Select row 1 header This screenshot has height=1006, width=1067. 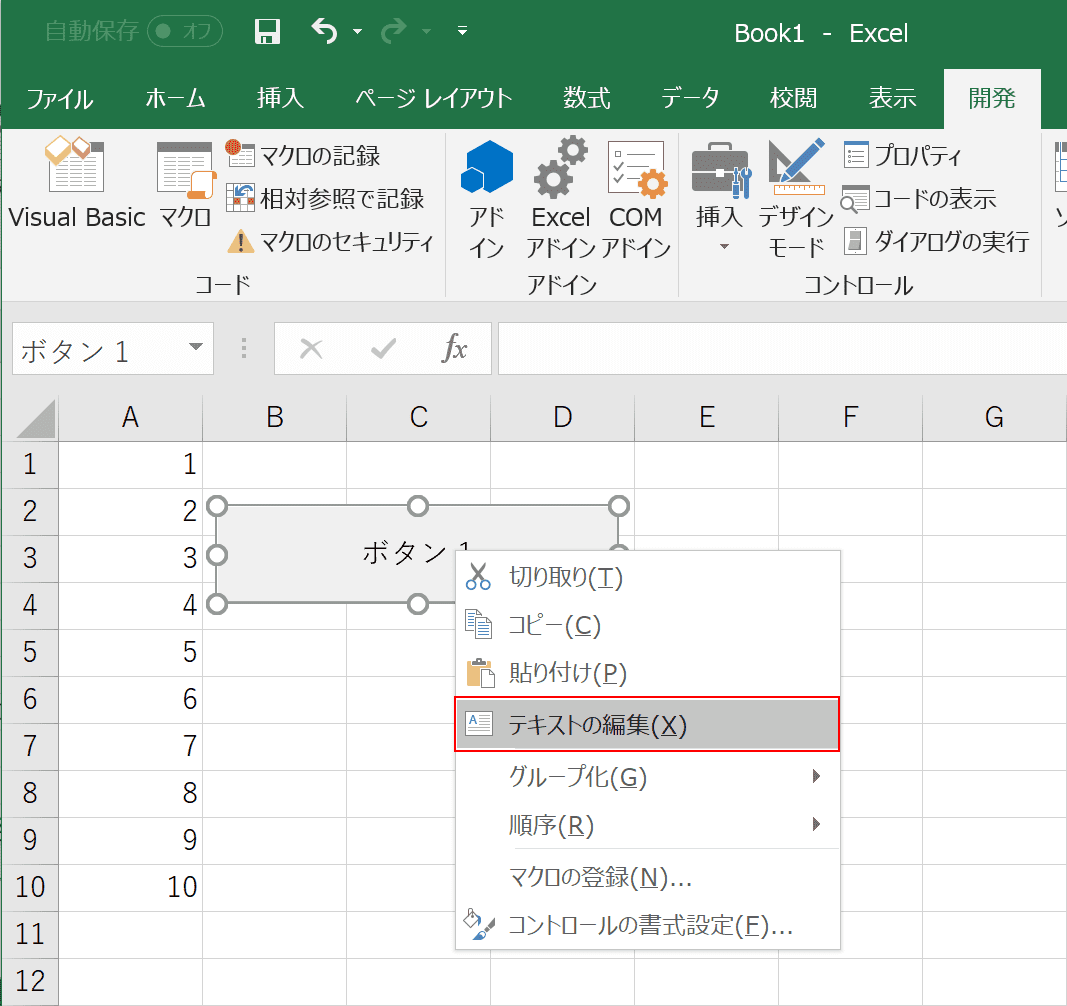click(30, 464)
